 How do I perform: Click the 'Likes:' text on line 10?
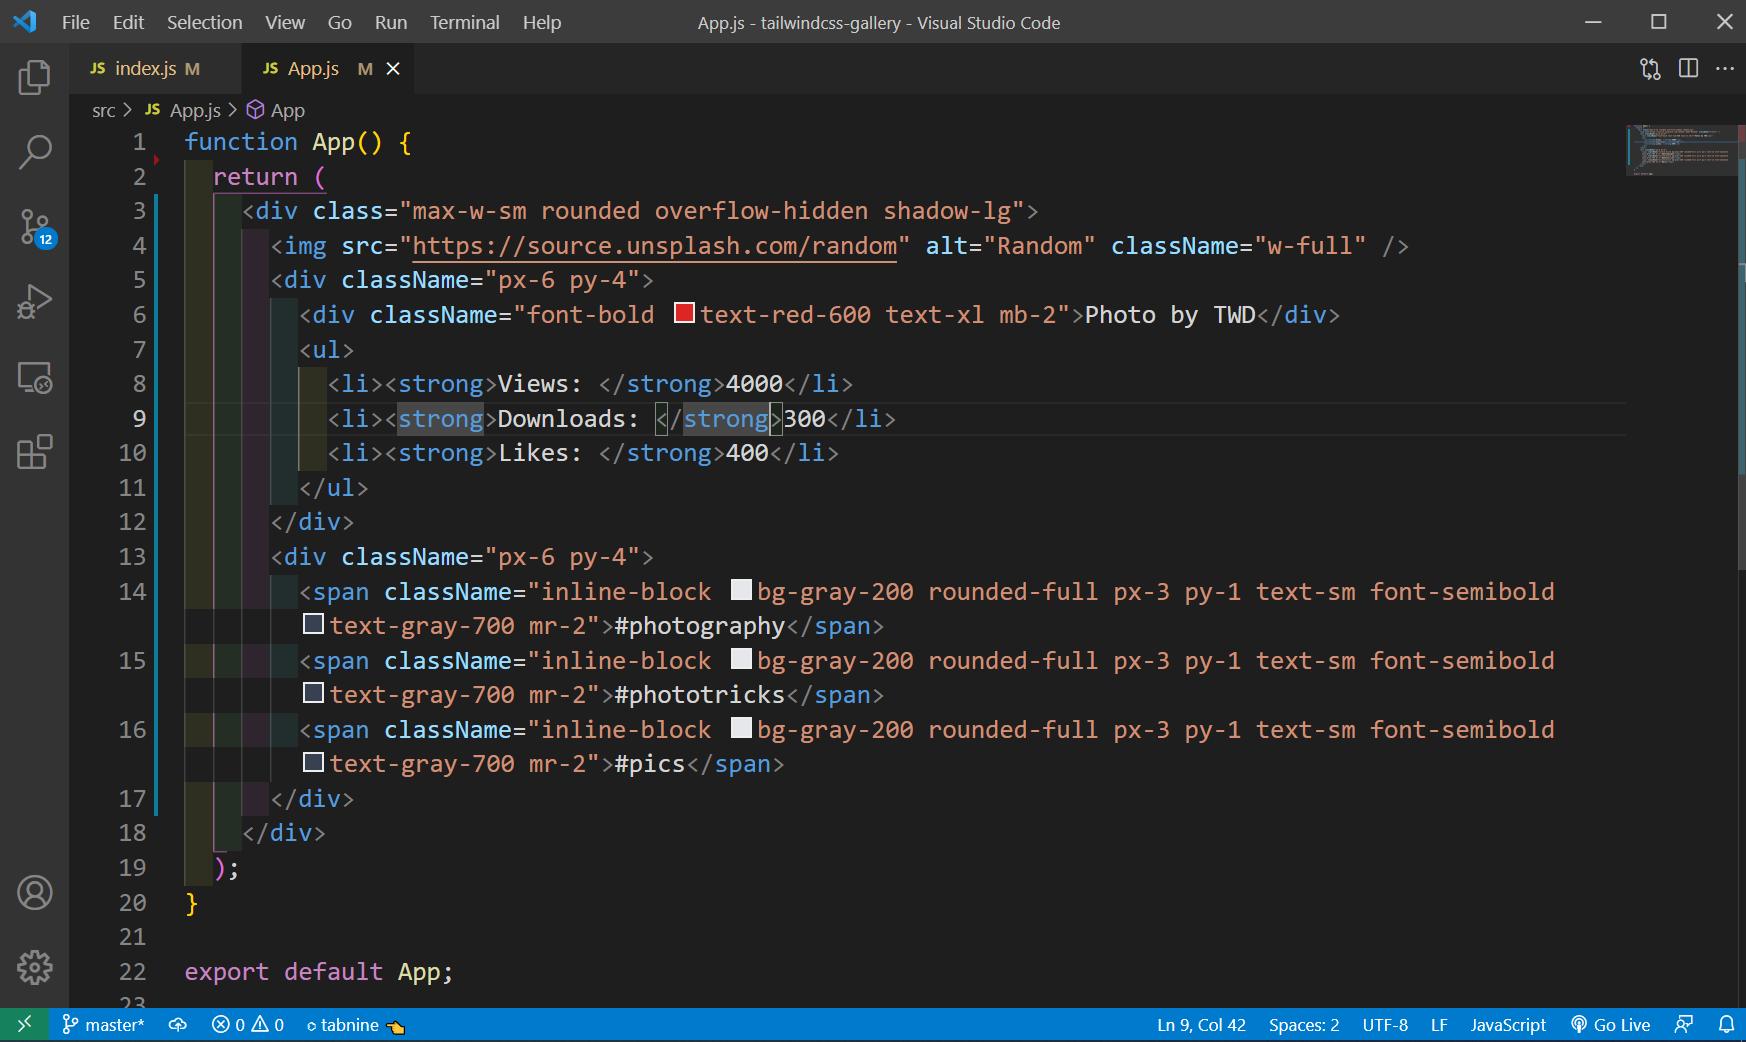coord(540,453)
